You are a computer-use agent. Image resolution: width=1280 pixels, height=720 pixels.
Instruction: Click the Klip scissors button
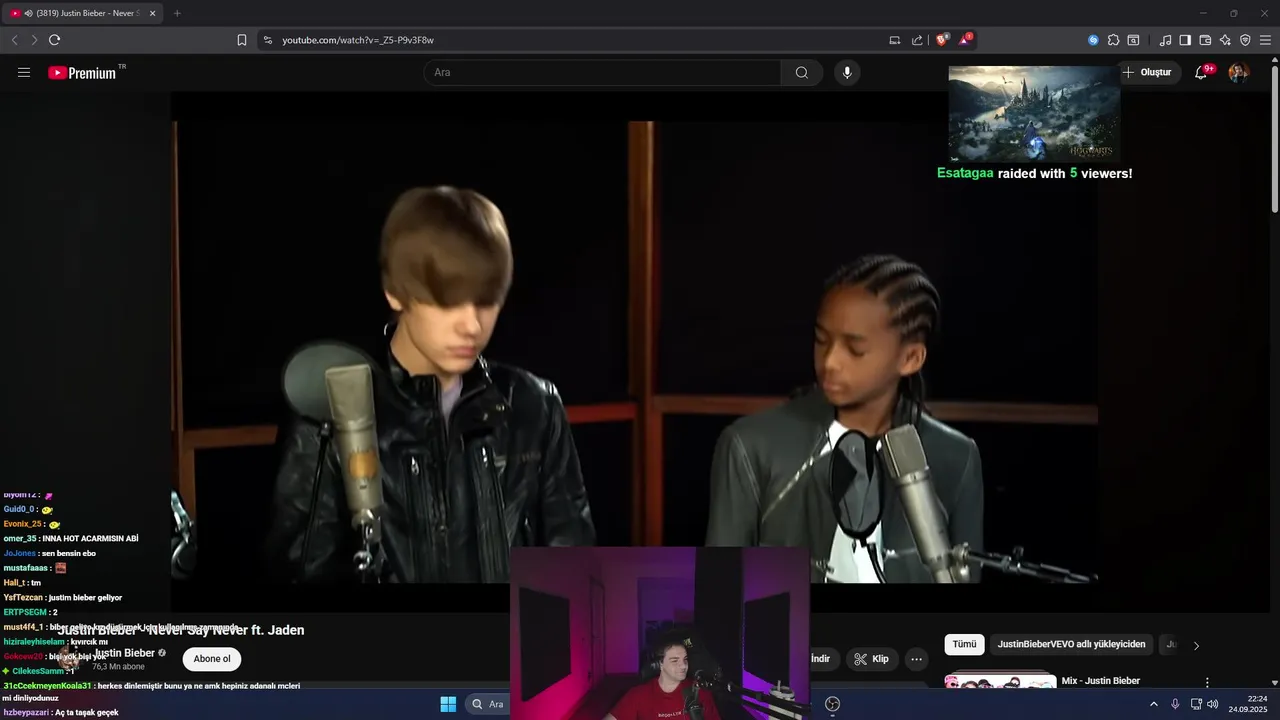coord(872,659)
